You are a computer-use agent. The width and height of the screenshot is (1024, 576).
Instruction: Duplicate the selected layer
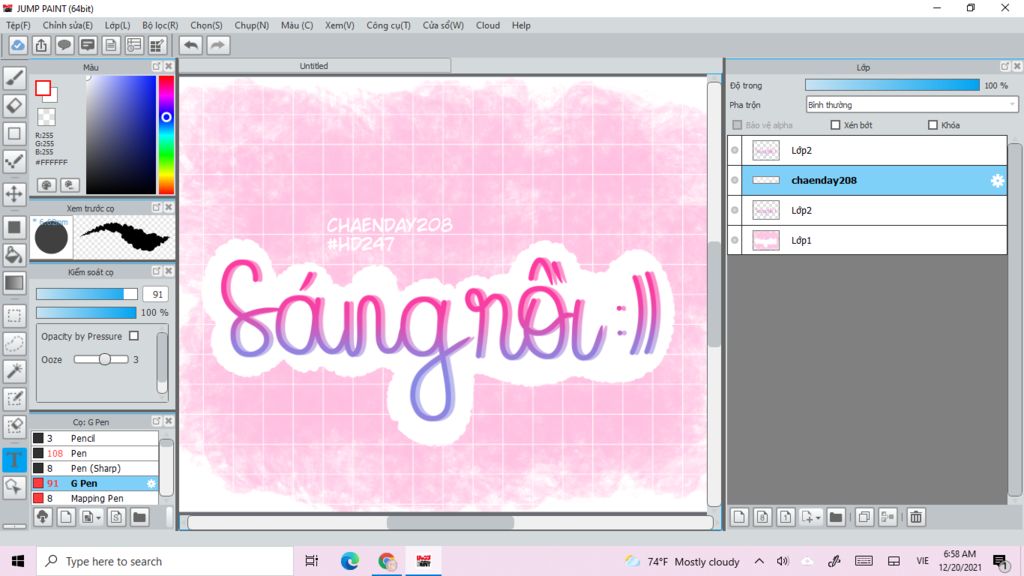tap(864, 517)
